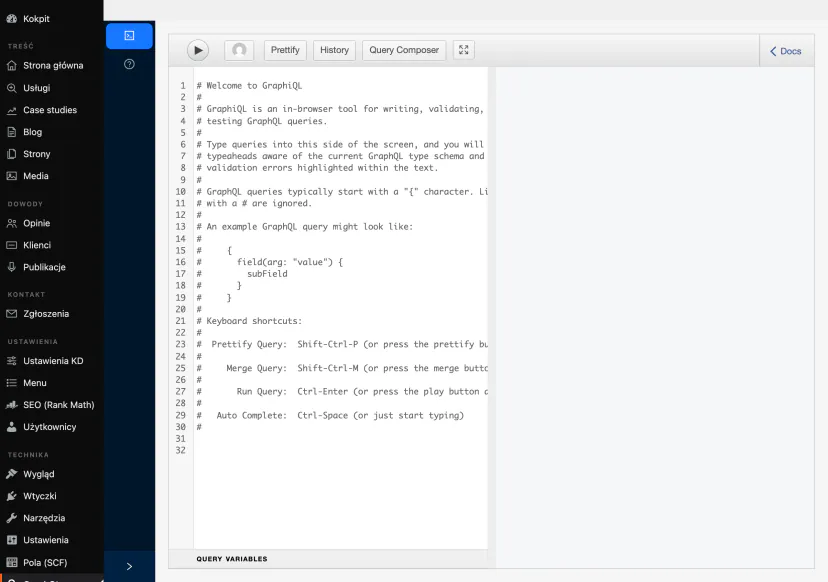
Task: Open Publikacje menu item
Action: pos(52,267)
